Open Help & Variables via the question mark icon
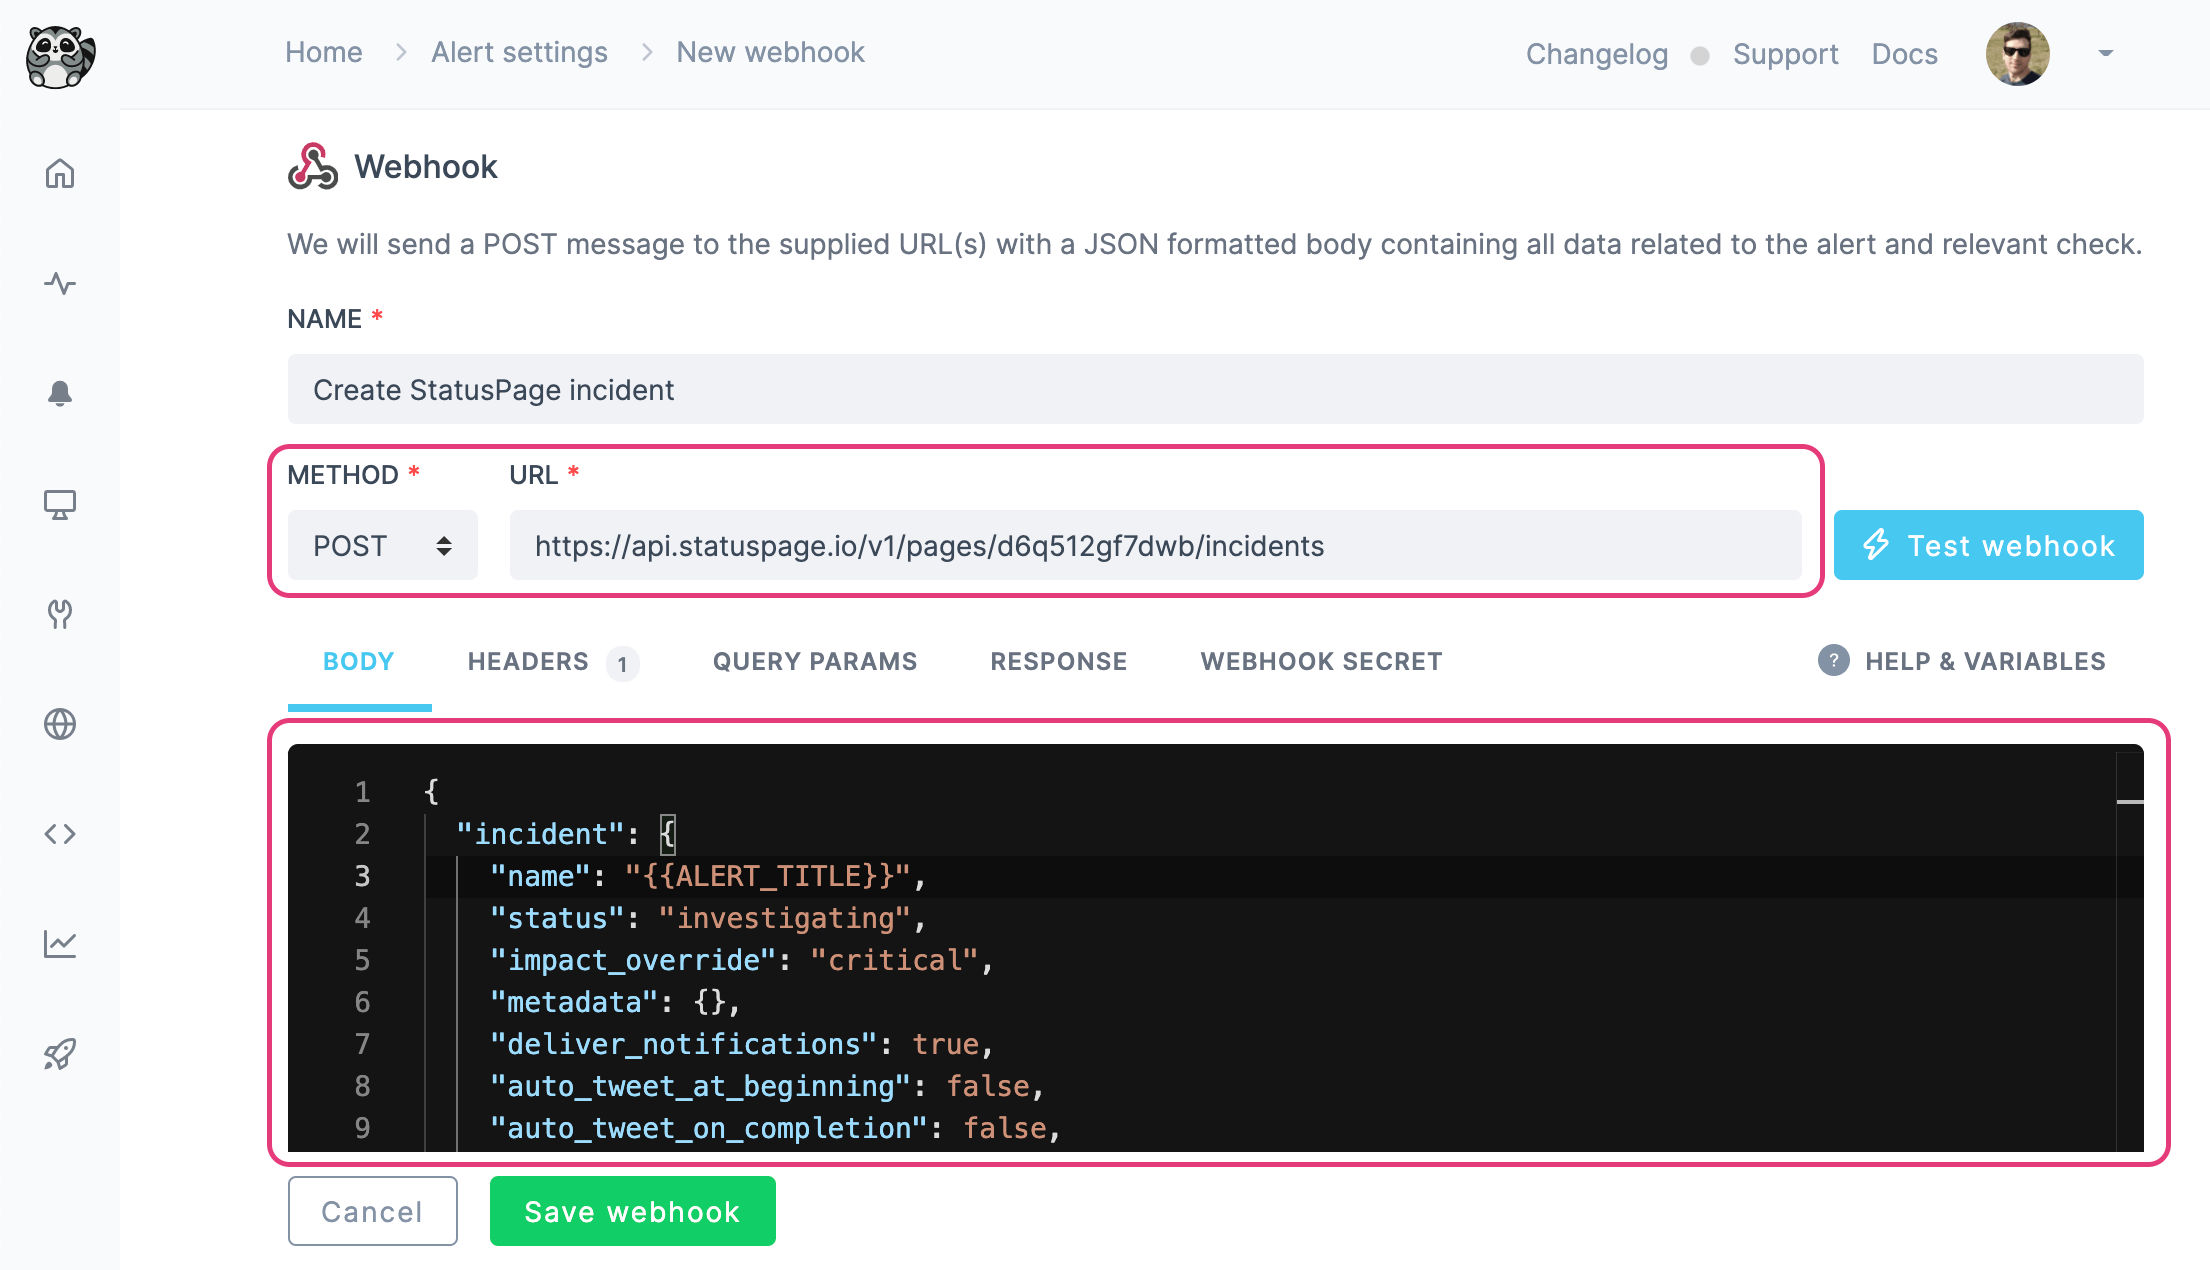 point(1833,661)
